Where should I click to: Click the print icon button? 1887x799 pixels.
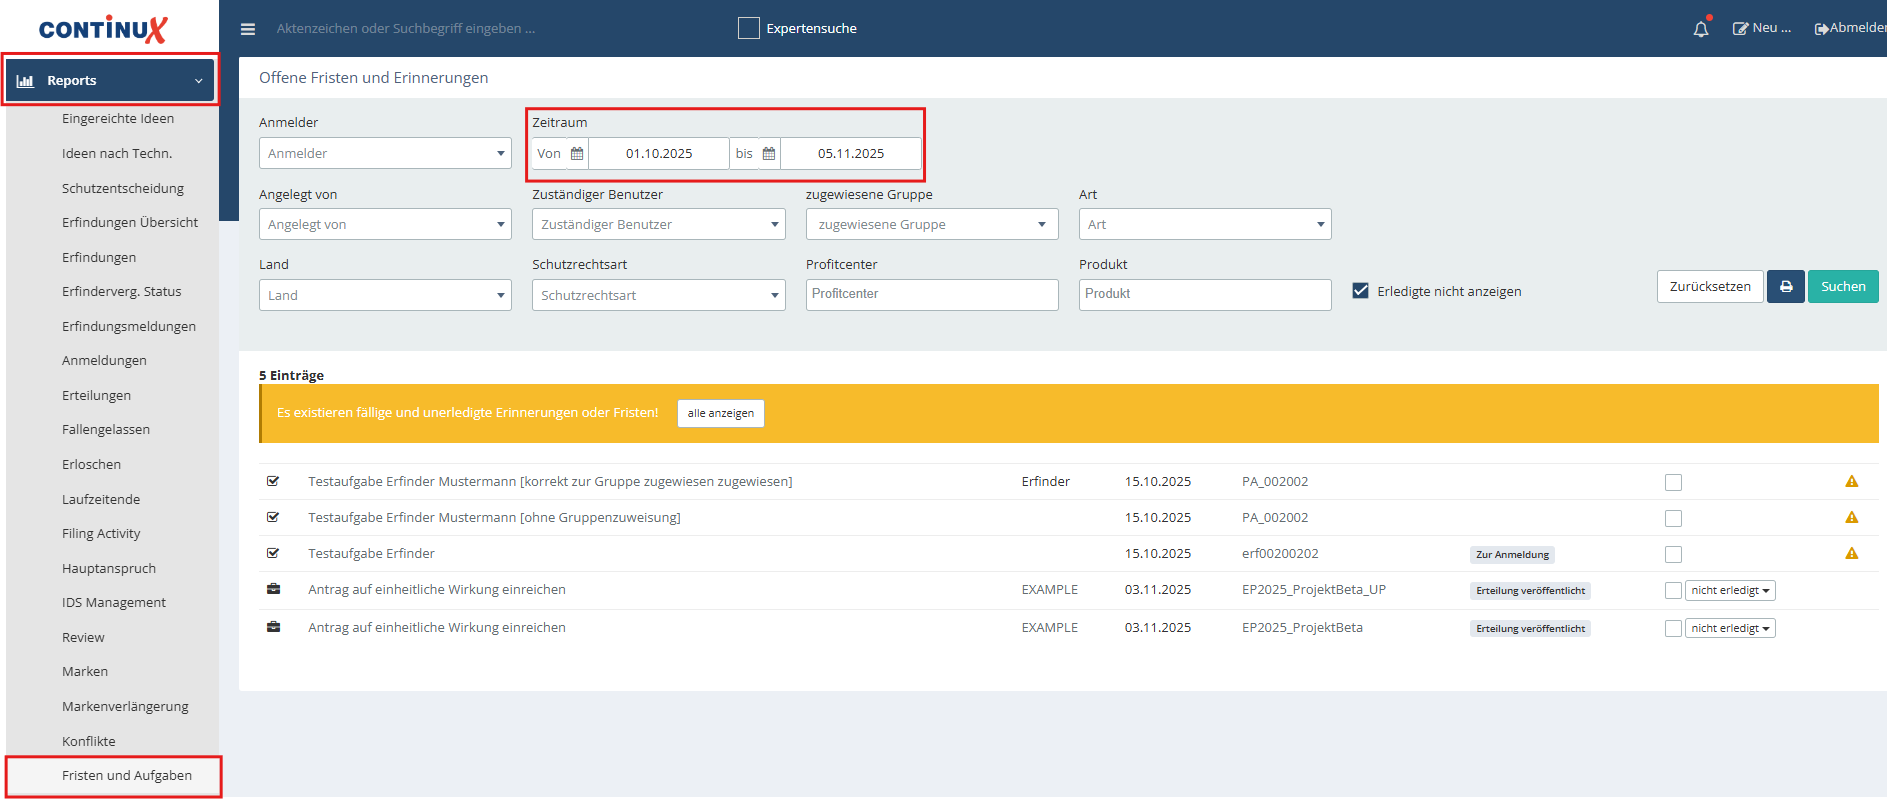pos(1785,287)
